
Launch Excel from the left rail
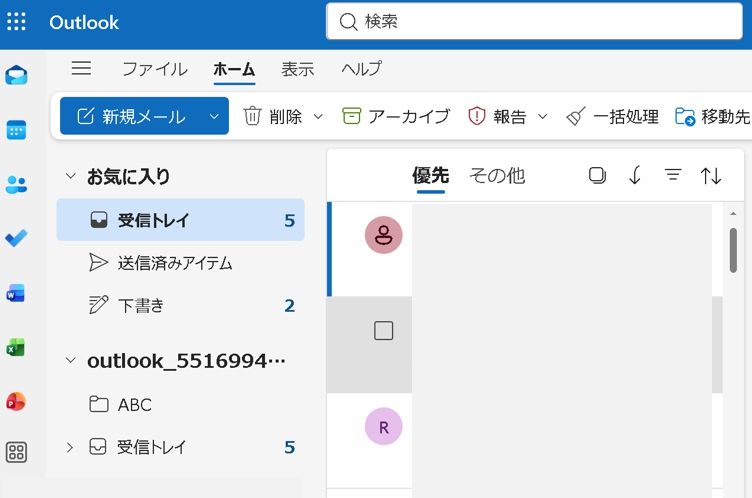pos(17,347)
